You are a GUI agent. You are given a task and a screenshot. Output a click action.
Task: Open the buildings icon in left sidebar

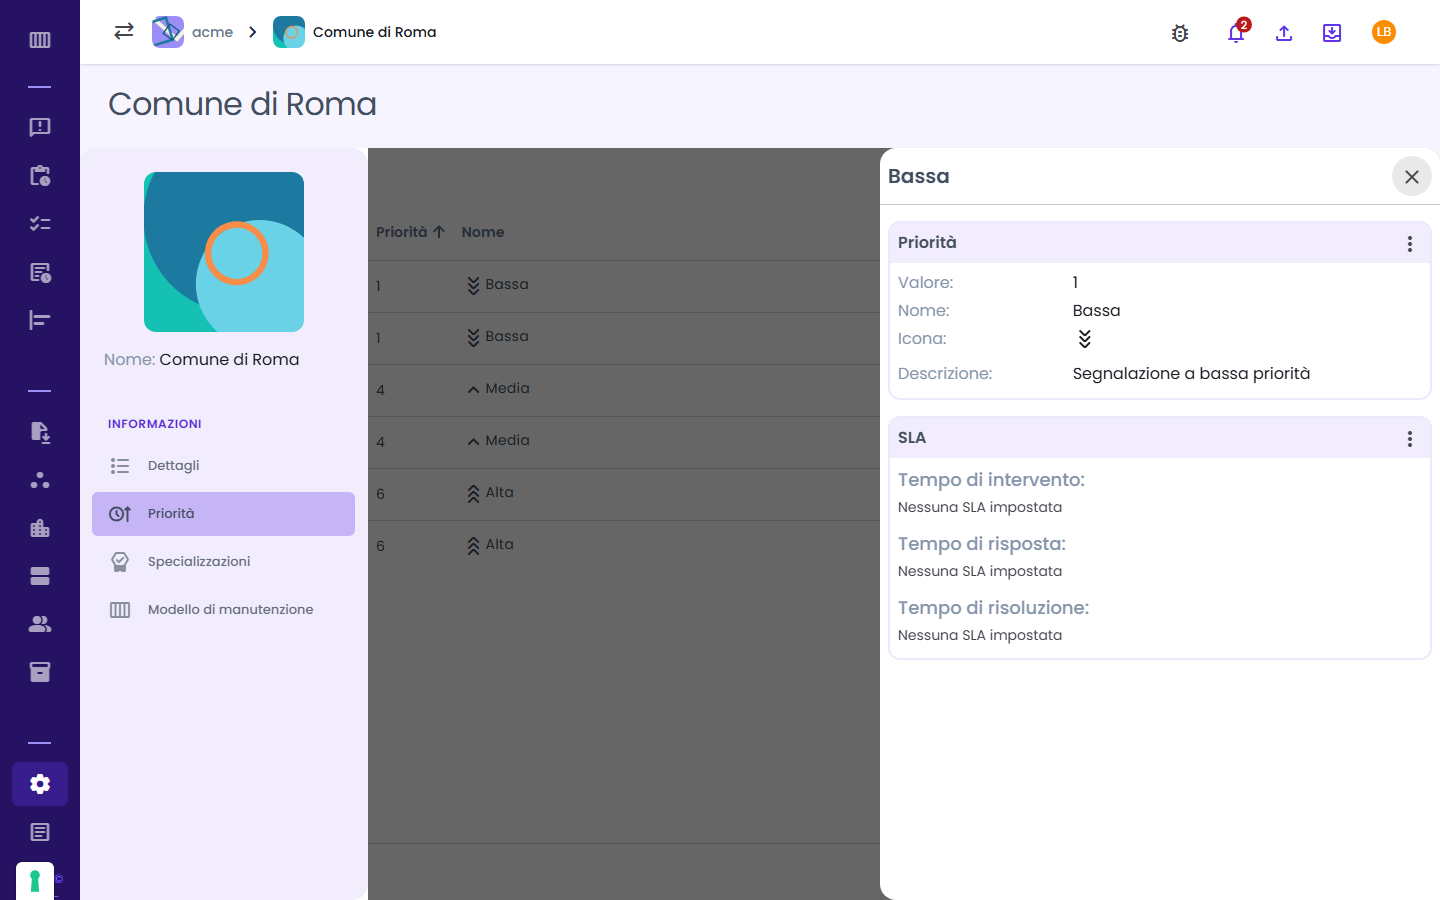[40, 528]
